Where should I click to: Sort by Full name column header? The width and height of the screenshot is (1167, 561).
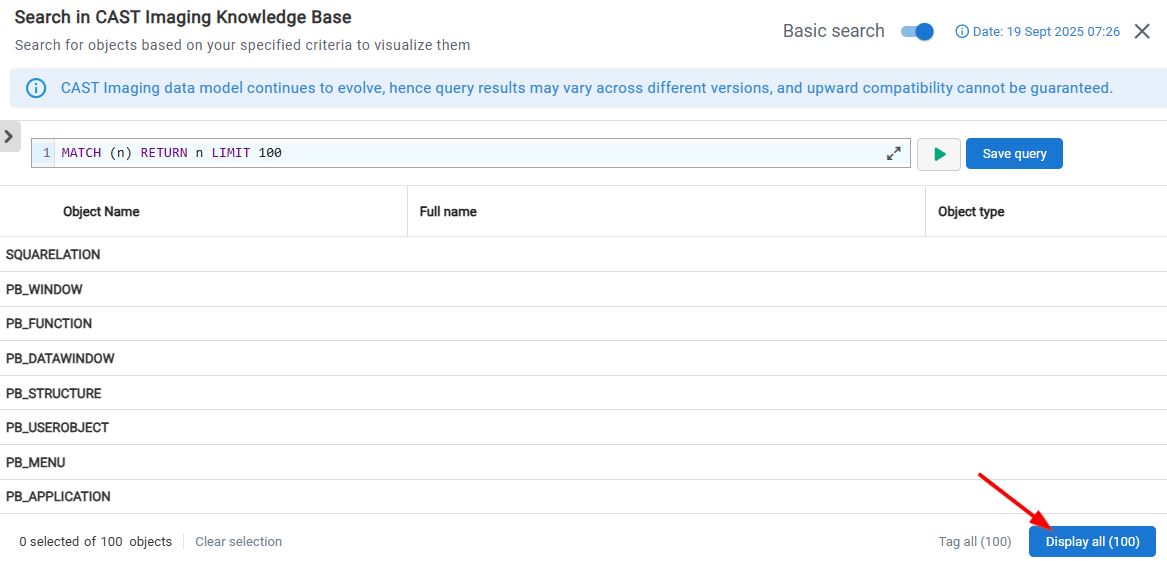(448, 212)
